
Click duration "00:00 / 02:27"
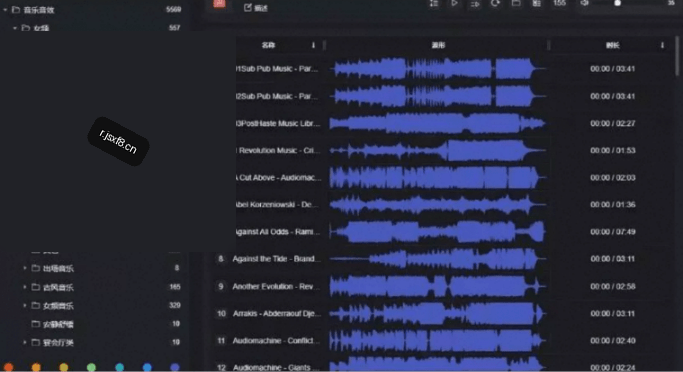(612, 124)
